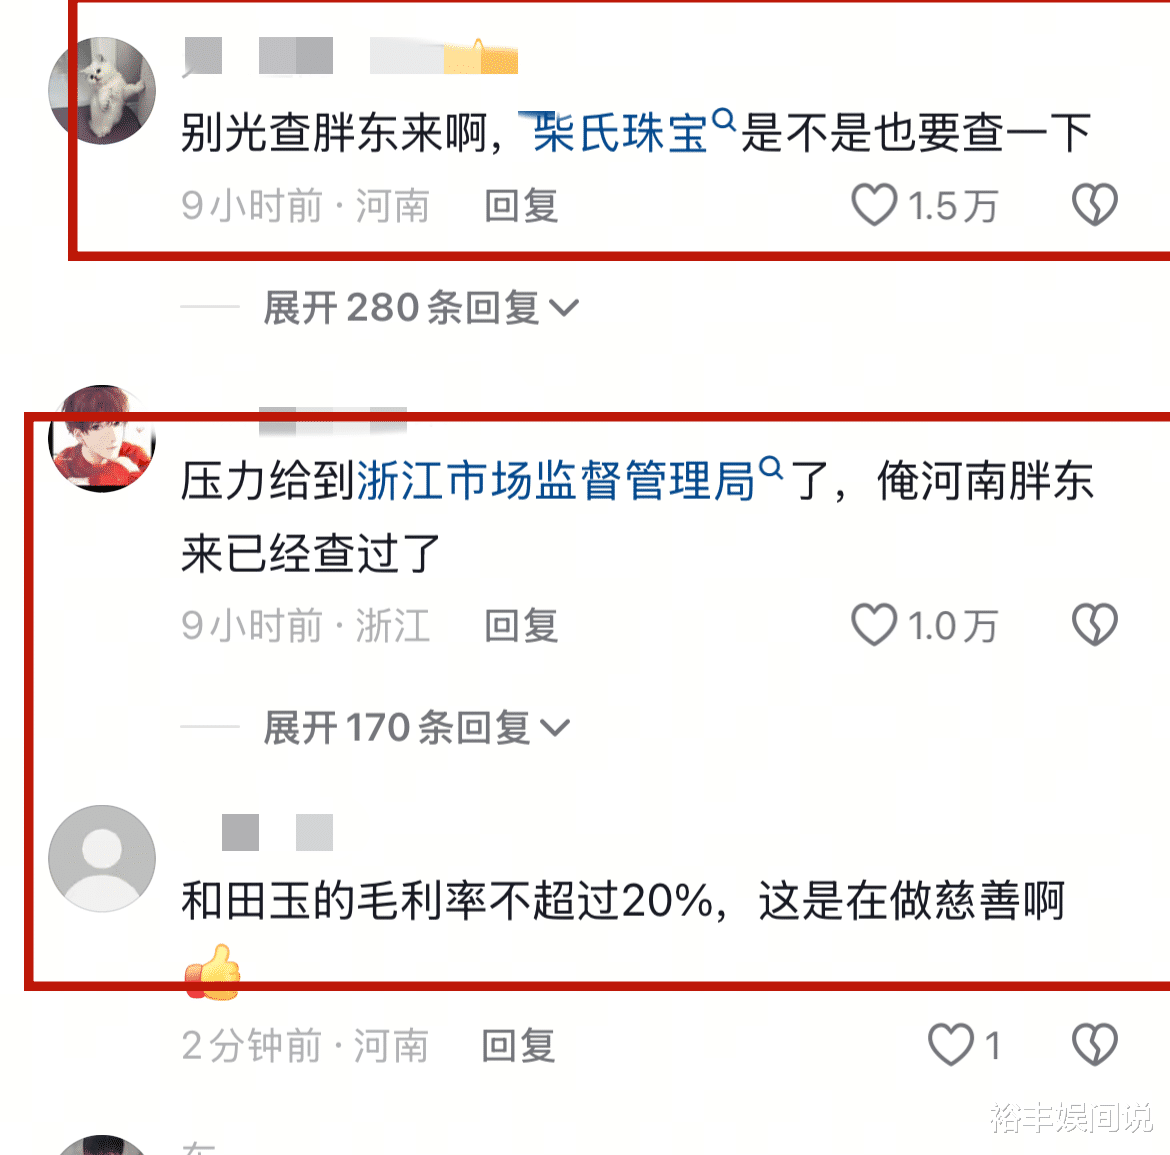Like the 和田玉 comment heart icon
Viewport: 1170px width, 1155px height.
point(951,1044)
